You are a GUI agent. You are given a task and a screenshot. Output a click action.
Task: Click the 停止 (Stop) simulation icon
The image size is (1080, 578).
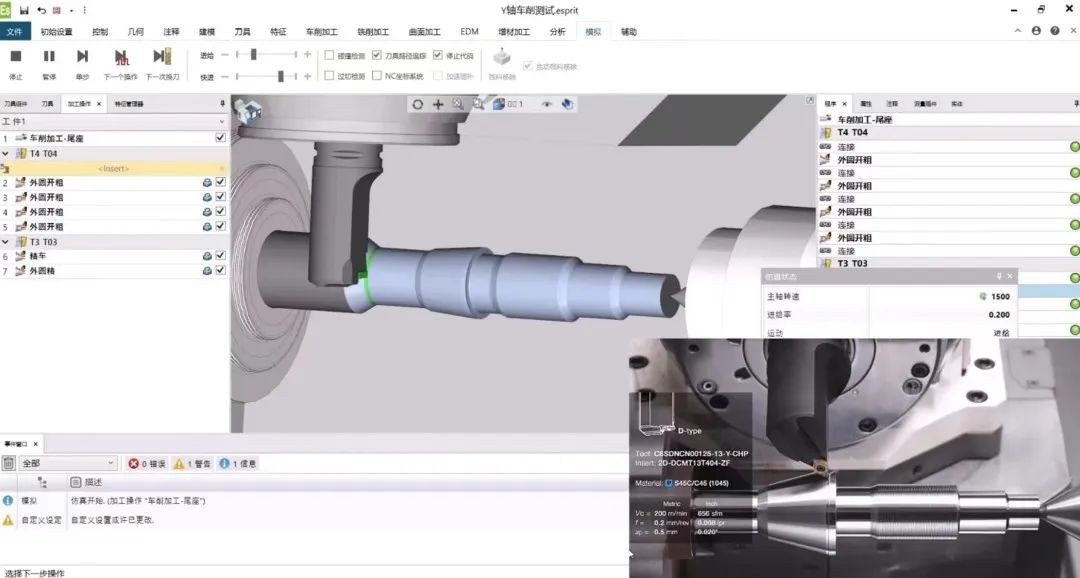pos(16,57)
